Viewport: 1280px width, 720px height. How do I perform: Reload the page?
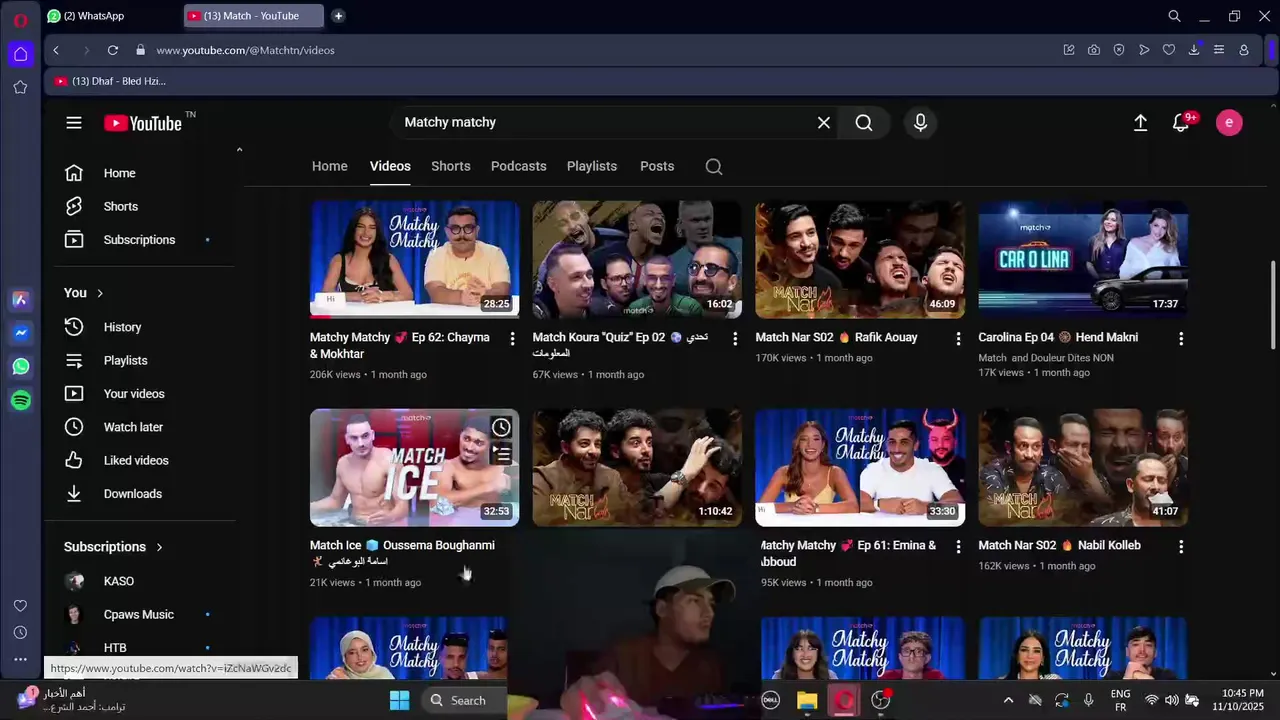[113, 50]
